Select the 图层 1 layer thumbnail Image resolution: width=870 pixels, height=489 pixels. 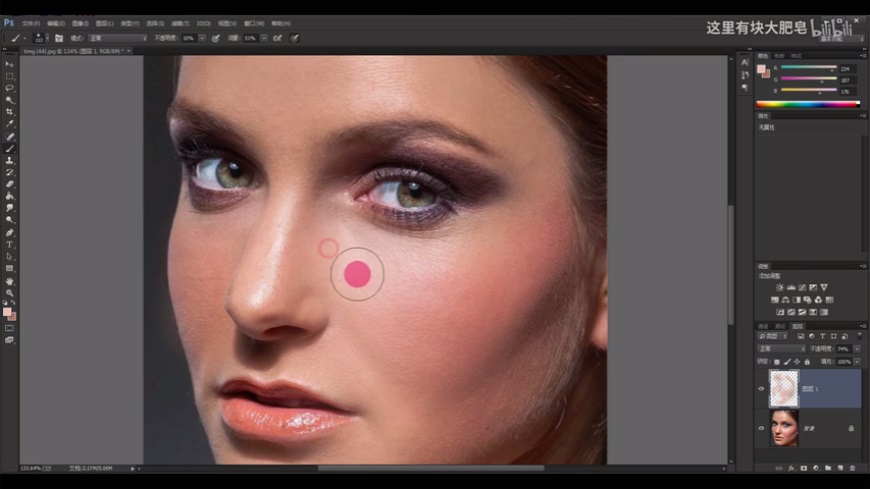point(784,388)
